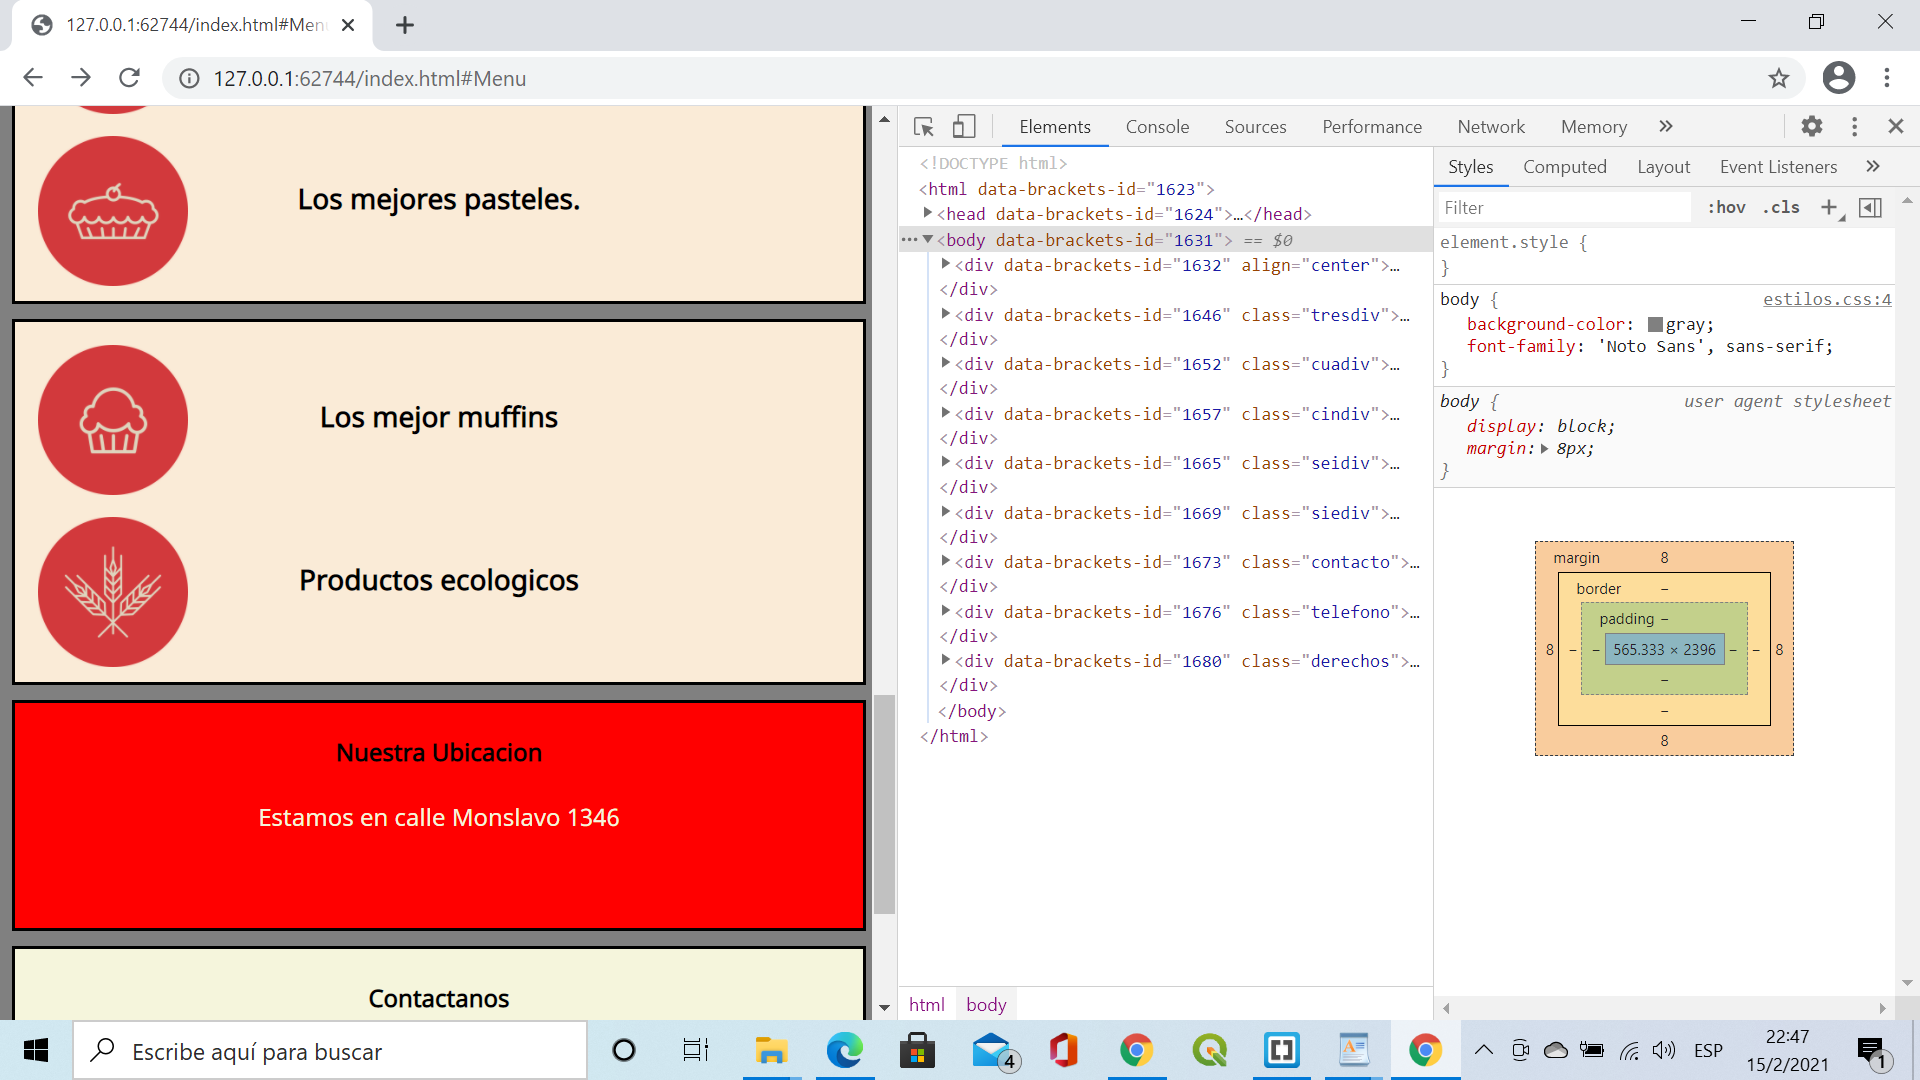Open the estilos.css:4 source link
1920x1080 pixels.
1827,299
